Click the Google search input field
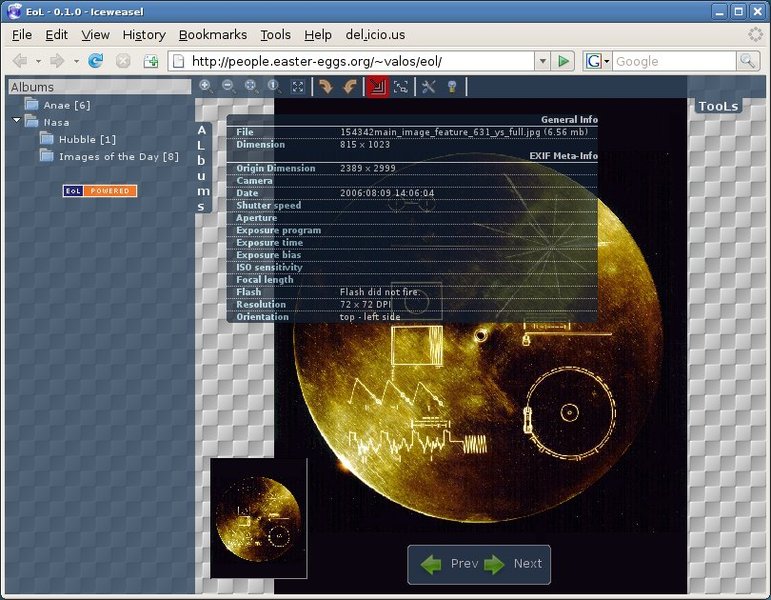 pyautogui.click(x=674, y=61)
